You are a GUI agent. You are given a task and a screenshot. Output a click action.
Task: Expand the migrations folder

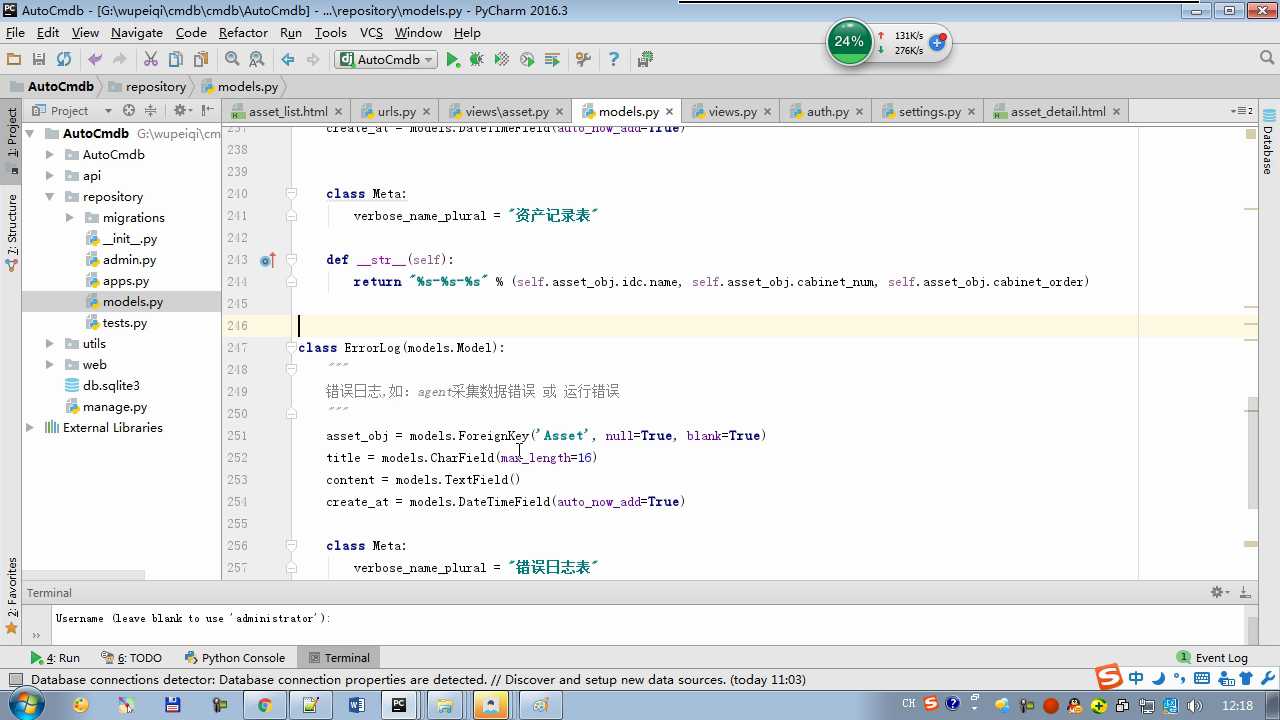[70, 217]
